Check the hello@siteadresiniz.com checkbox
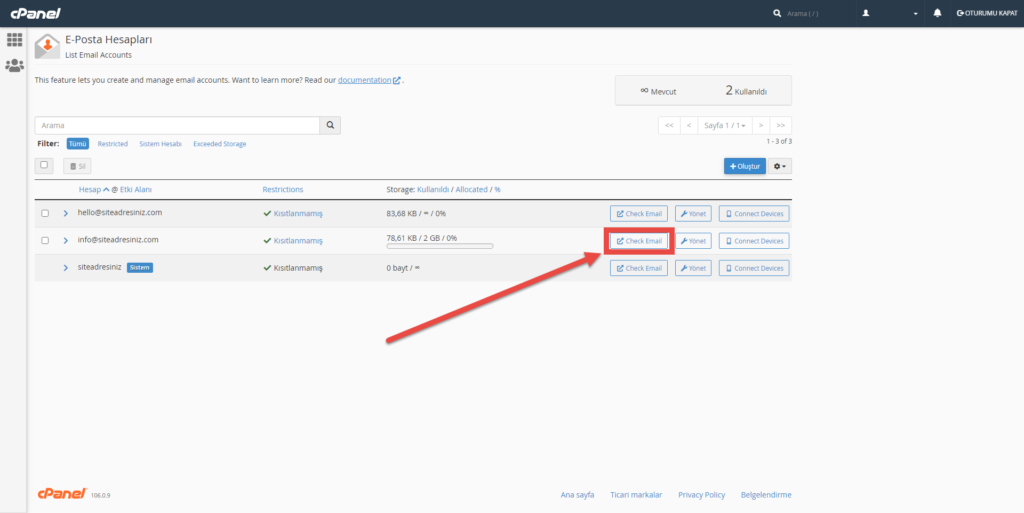 coord(45,213)
